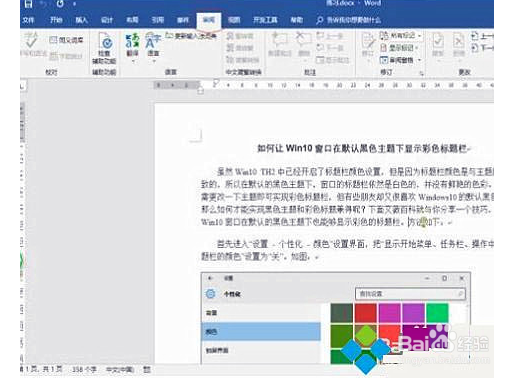Switch to the 布局 (Layout) tab
The width and height of the screenshot is (518, 378).
(132, 20)
